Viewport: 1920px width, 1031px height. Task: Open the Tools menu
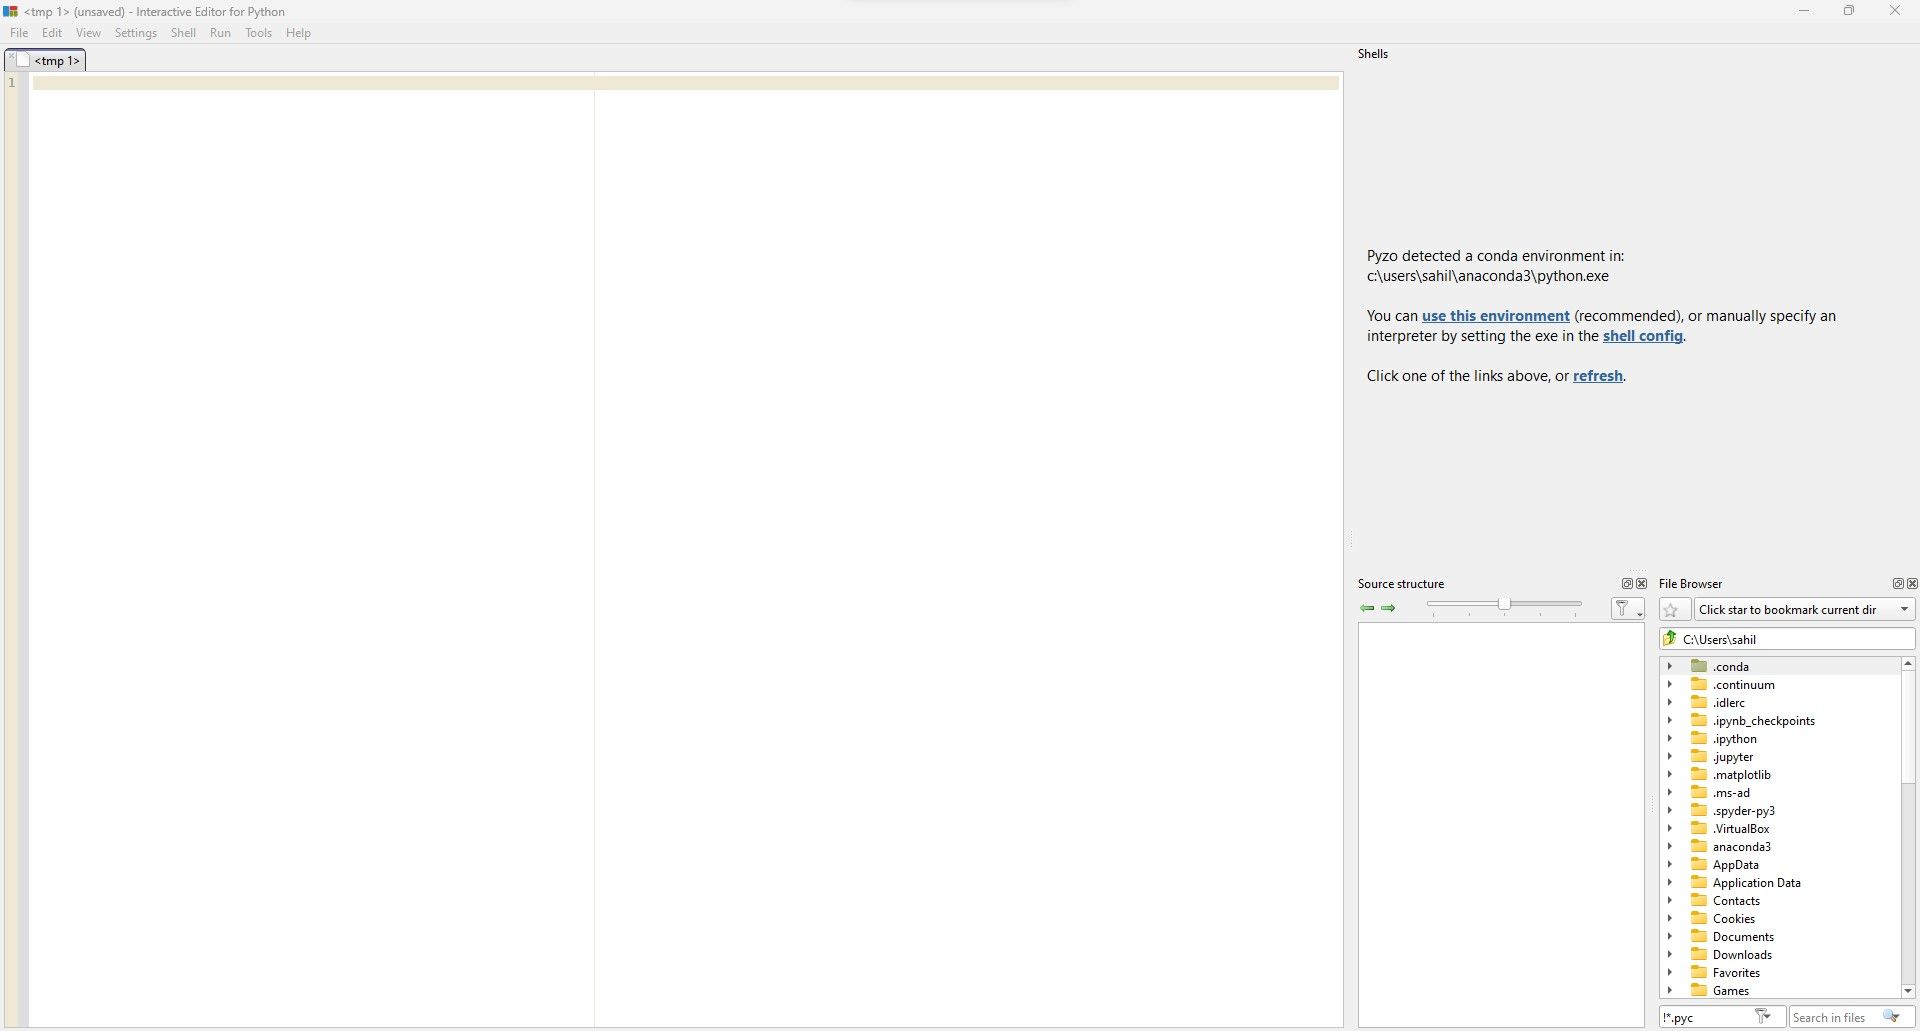click(x=258, y=33)
